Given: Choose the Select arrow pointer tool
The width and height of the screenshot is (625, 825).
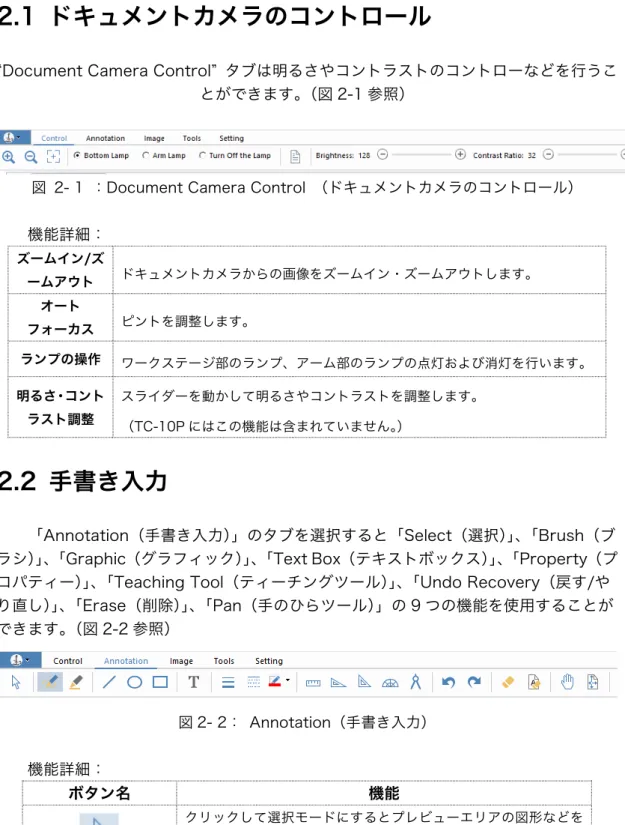Looking at the screenshot, I should click(x=16, y=682).
